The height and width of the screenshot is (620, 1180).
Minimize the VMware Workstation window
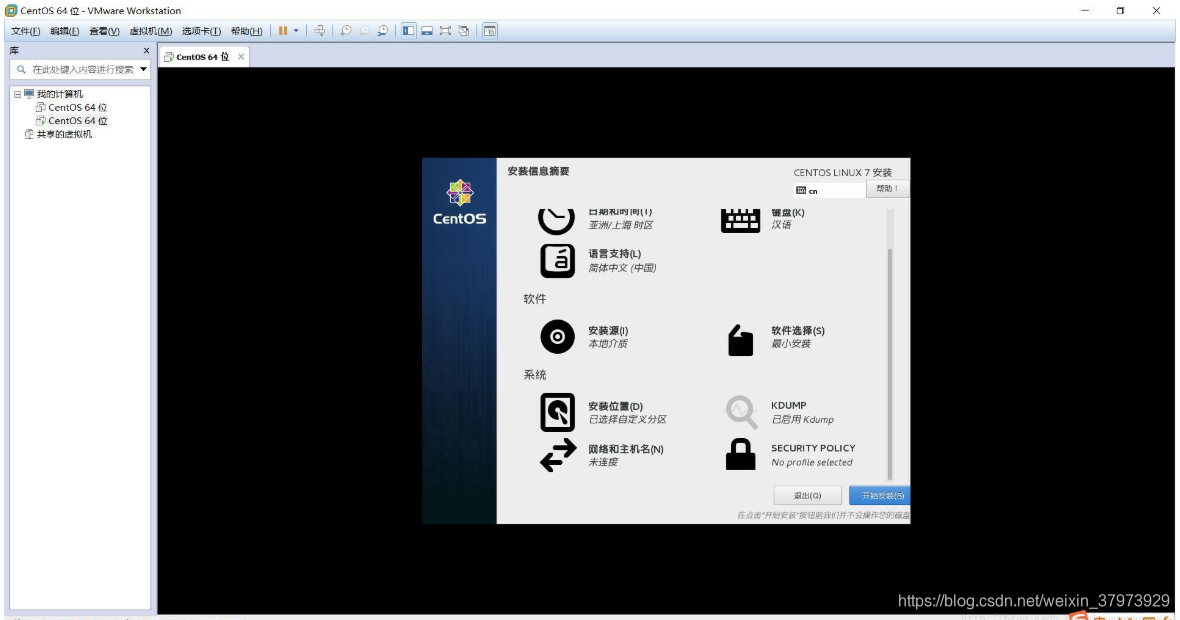[1085, 11]
